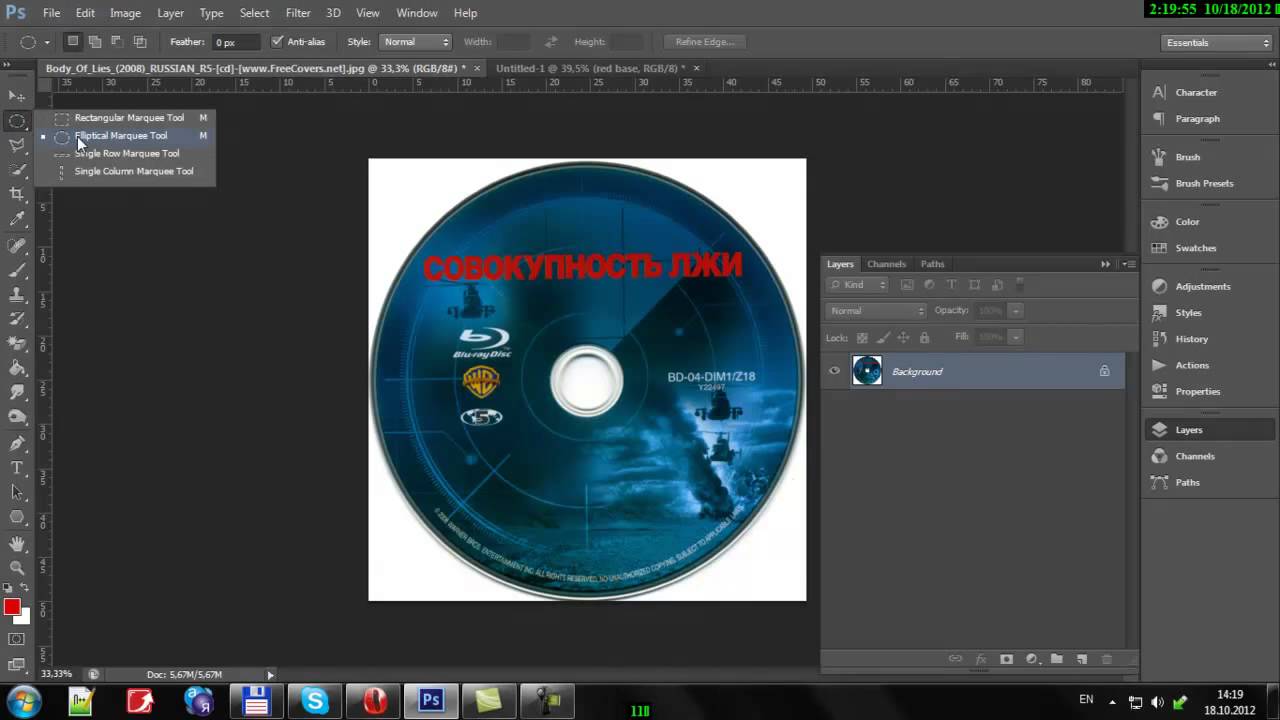Screen dimensions: 1280x720
Task: Select the Quick Selection tool
Action: tap(17, 171)
